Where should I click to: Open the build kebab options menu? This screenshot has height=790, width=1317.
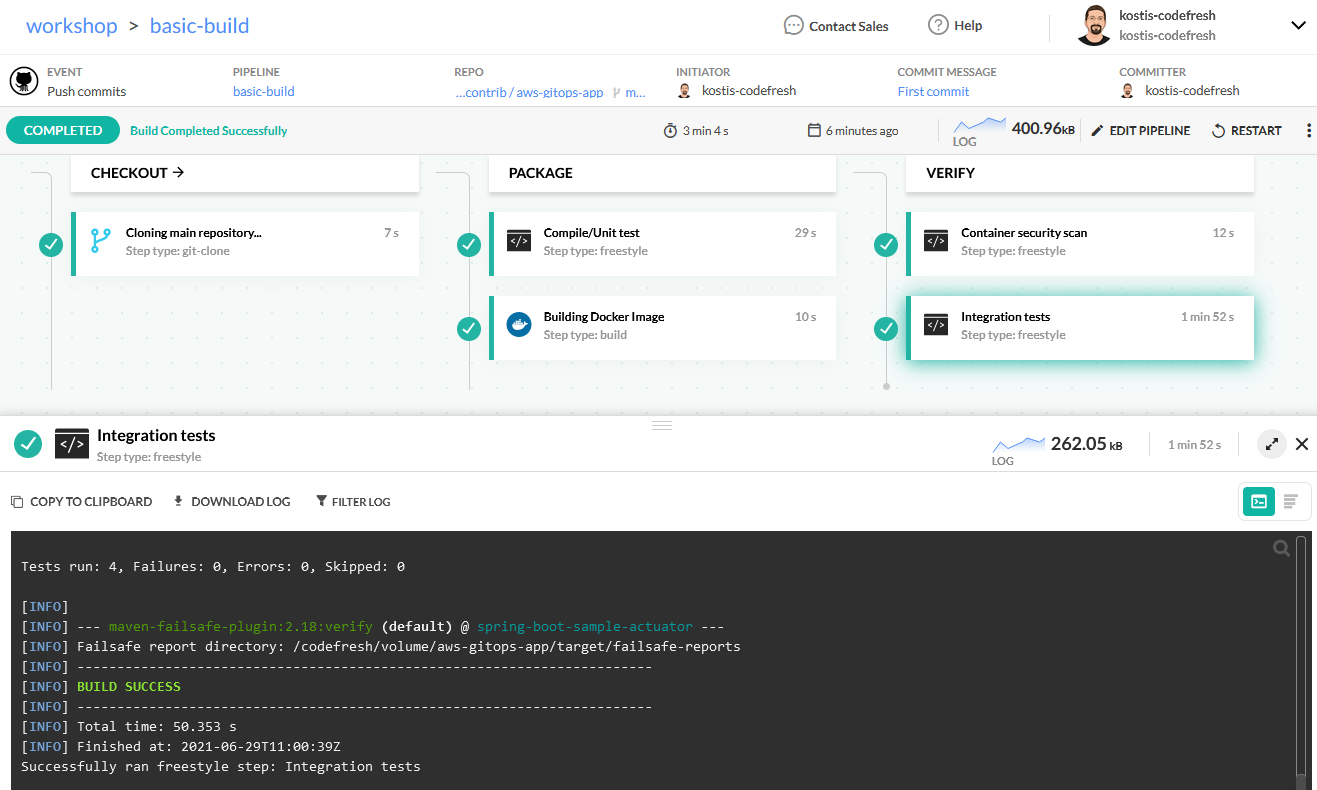click(x=1308, y=131)
